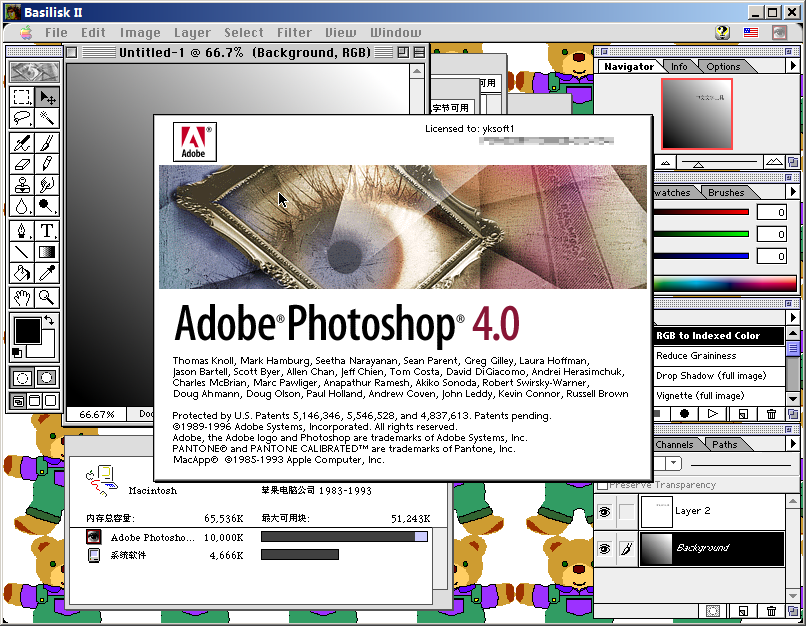Viewport: 806px width, 626px height.
Task: Choose the Type tool
Action: click(x=47, y=230)
